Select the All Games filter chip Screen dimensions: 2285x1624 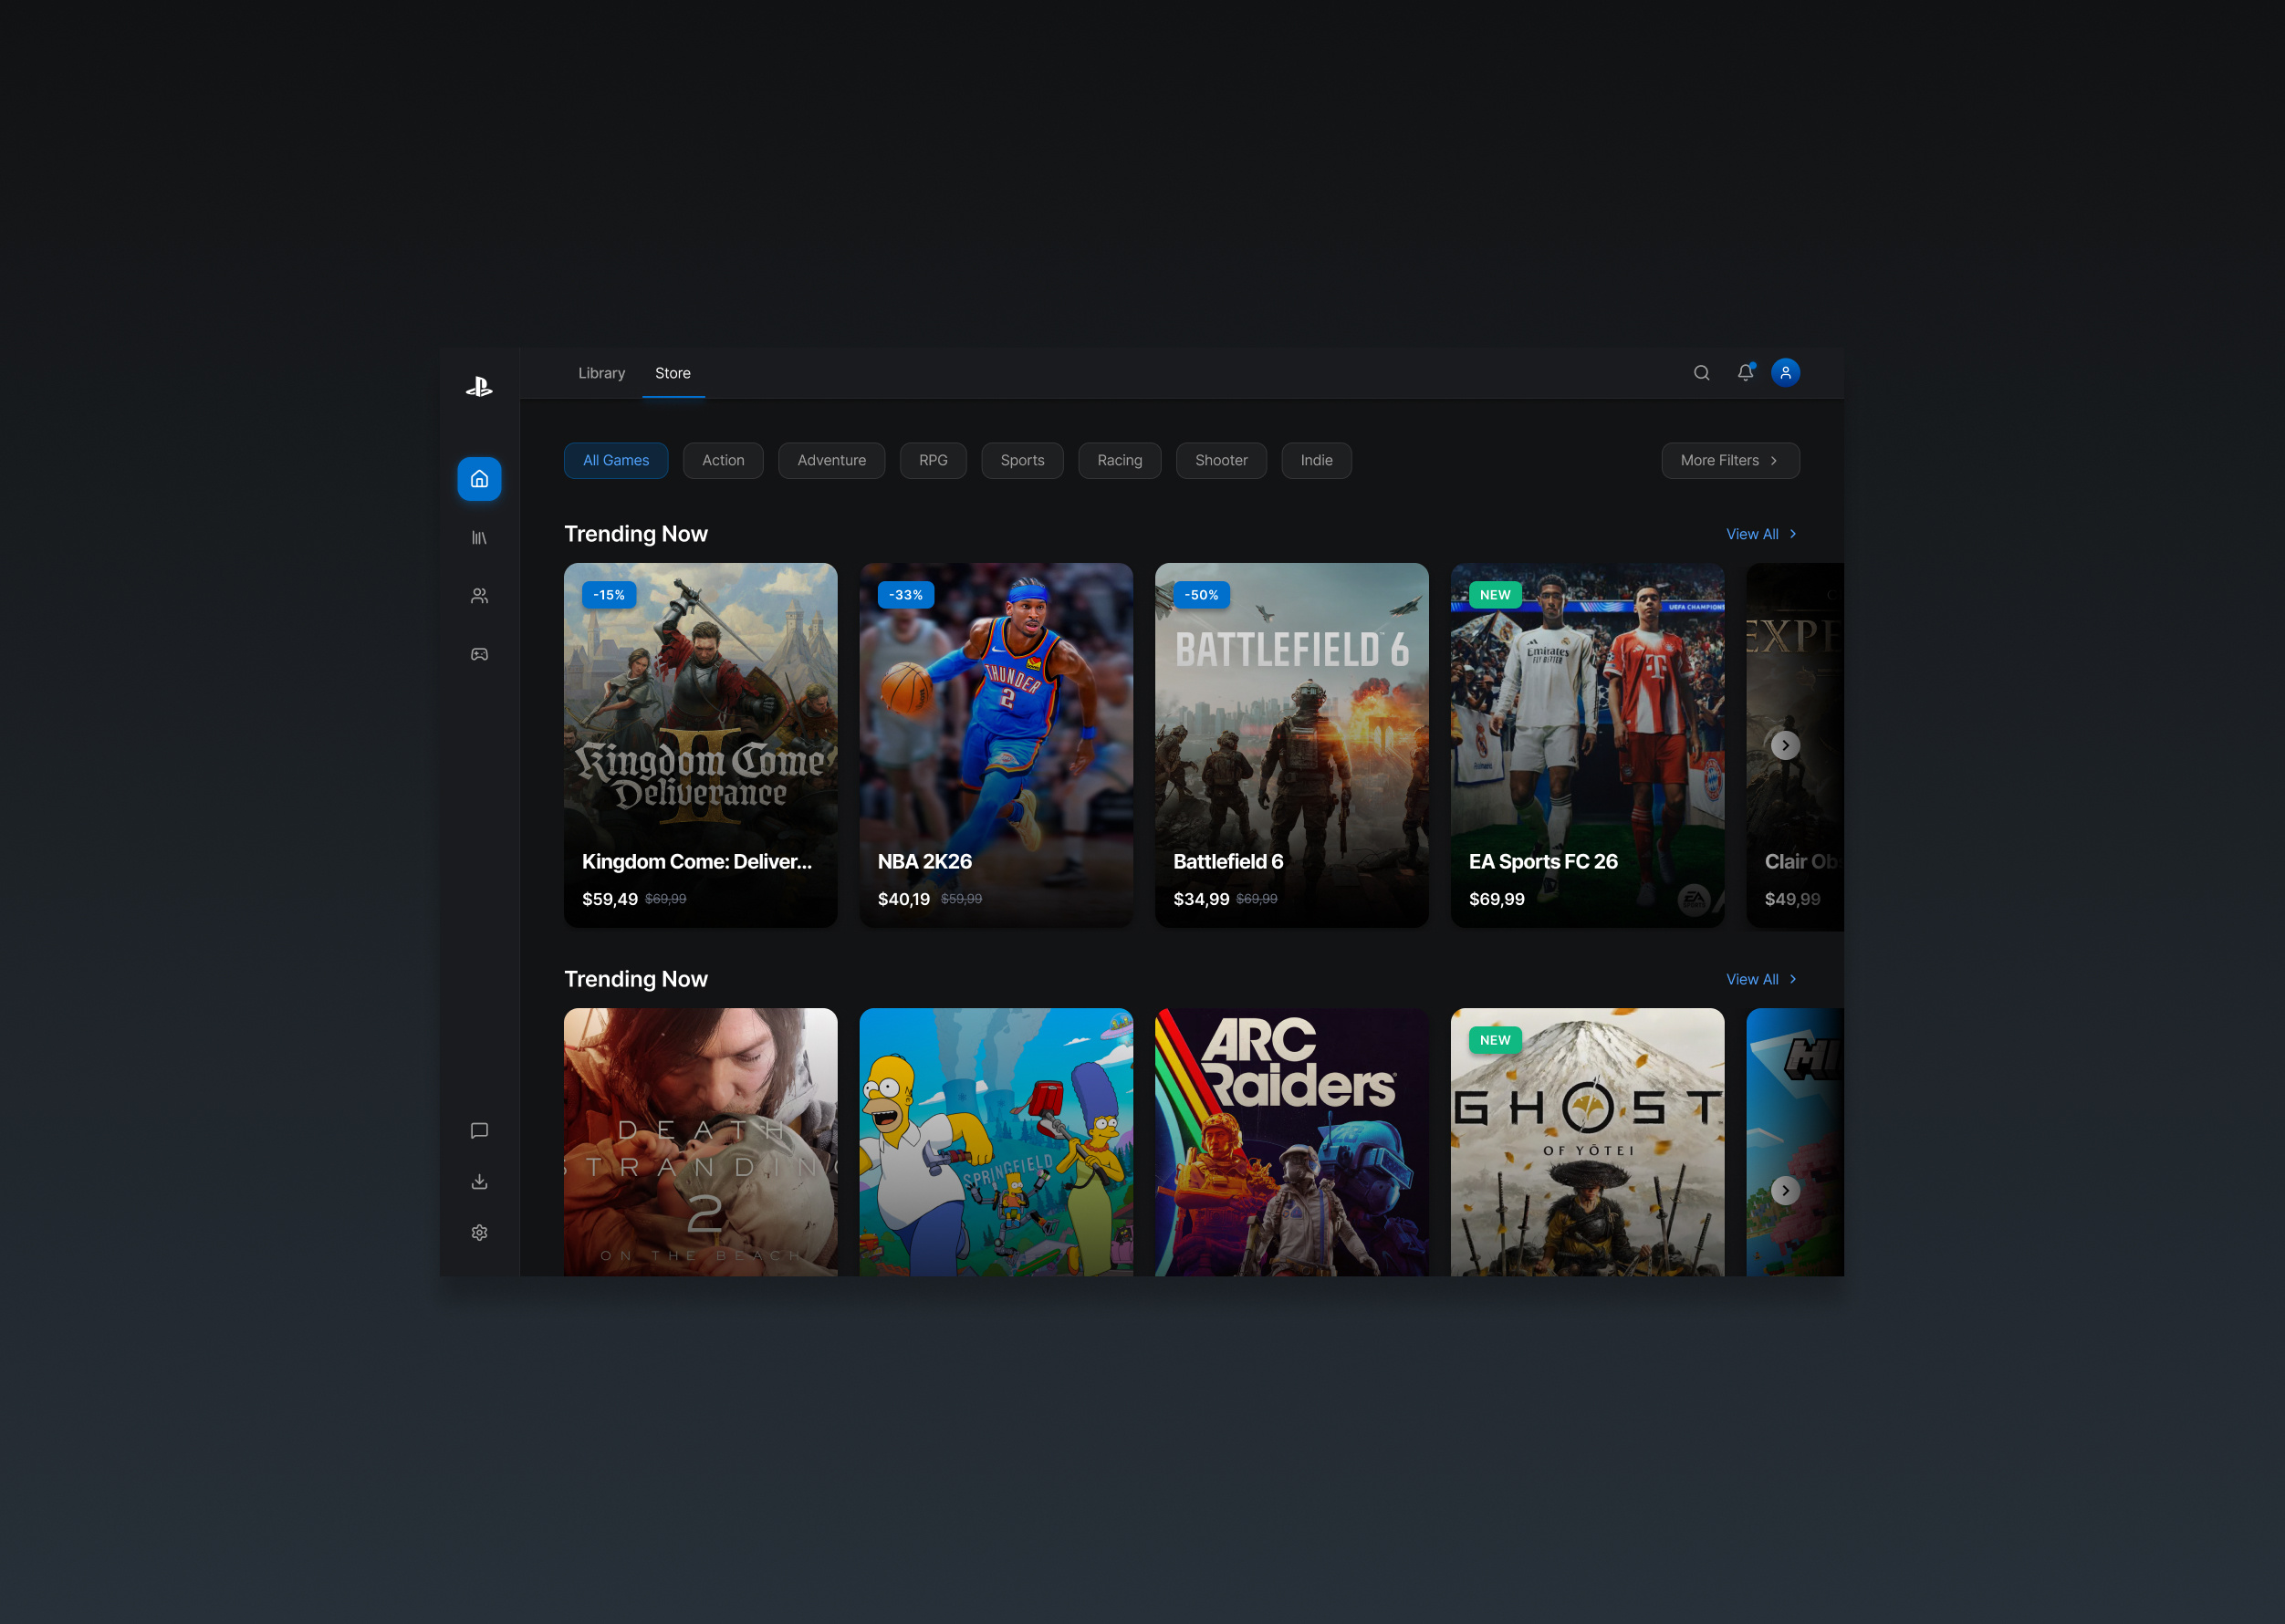pyautogui.click(x=616, y=461)
